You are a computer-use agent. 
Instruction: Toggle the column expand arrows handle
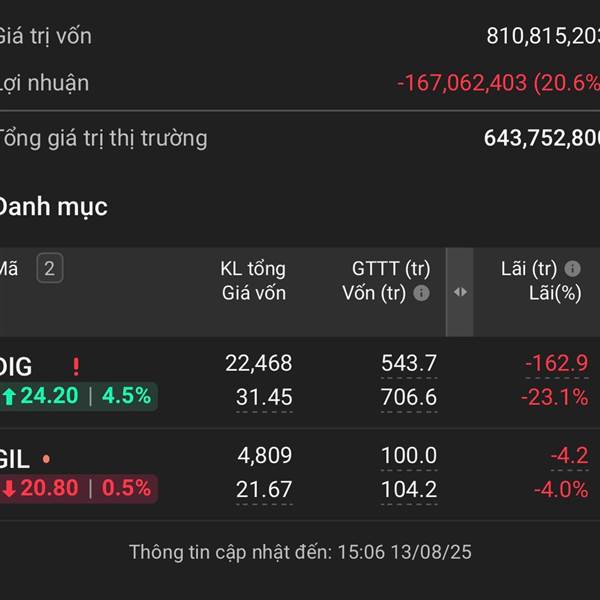pyautogui.click(x=460, y=292)
